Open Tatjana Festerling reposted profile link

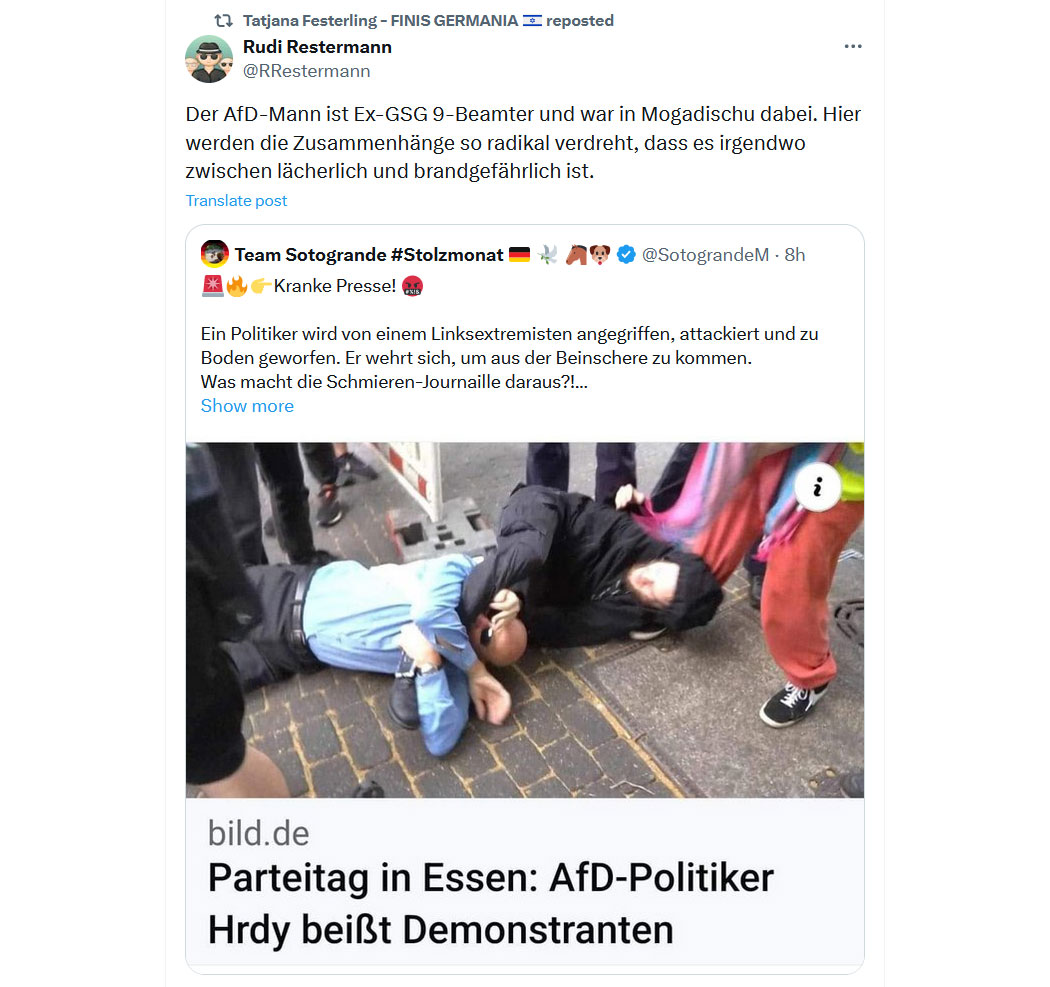[428, 21]
